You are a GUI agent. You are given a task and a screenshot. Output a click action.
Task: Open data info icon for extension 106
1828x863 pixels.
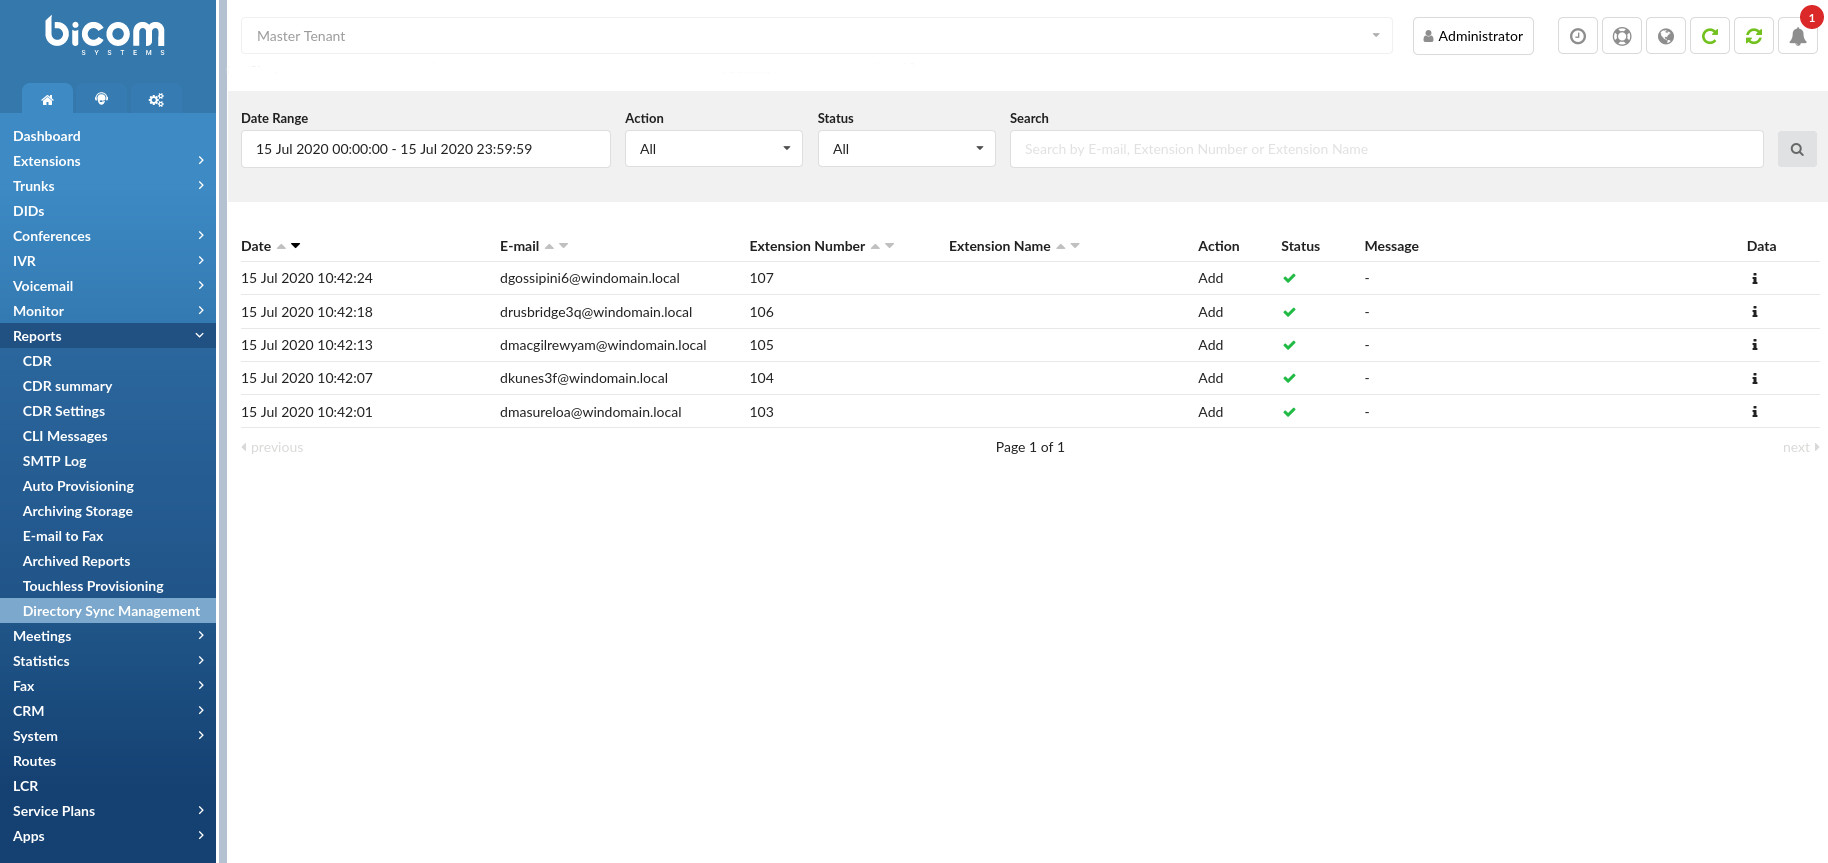click(1754, 312)
